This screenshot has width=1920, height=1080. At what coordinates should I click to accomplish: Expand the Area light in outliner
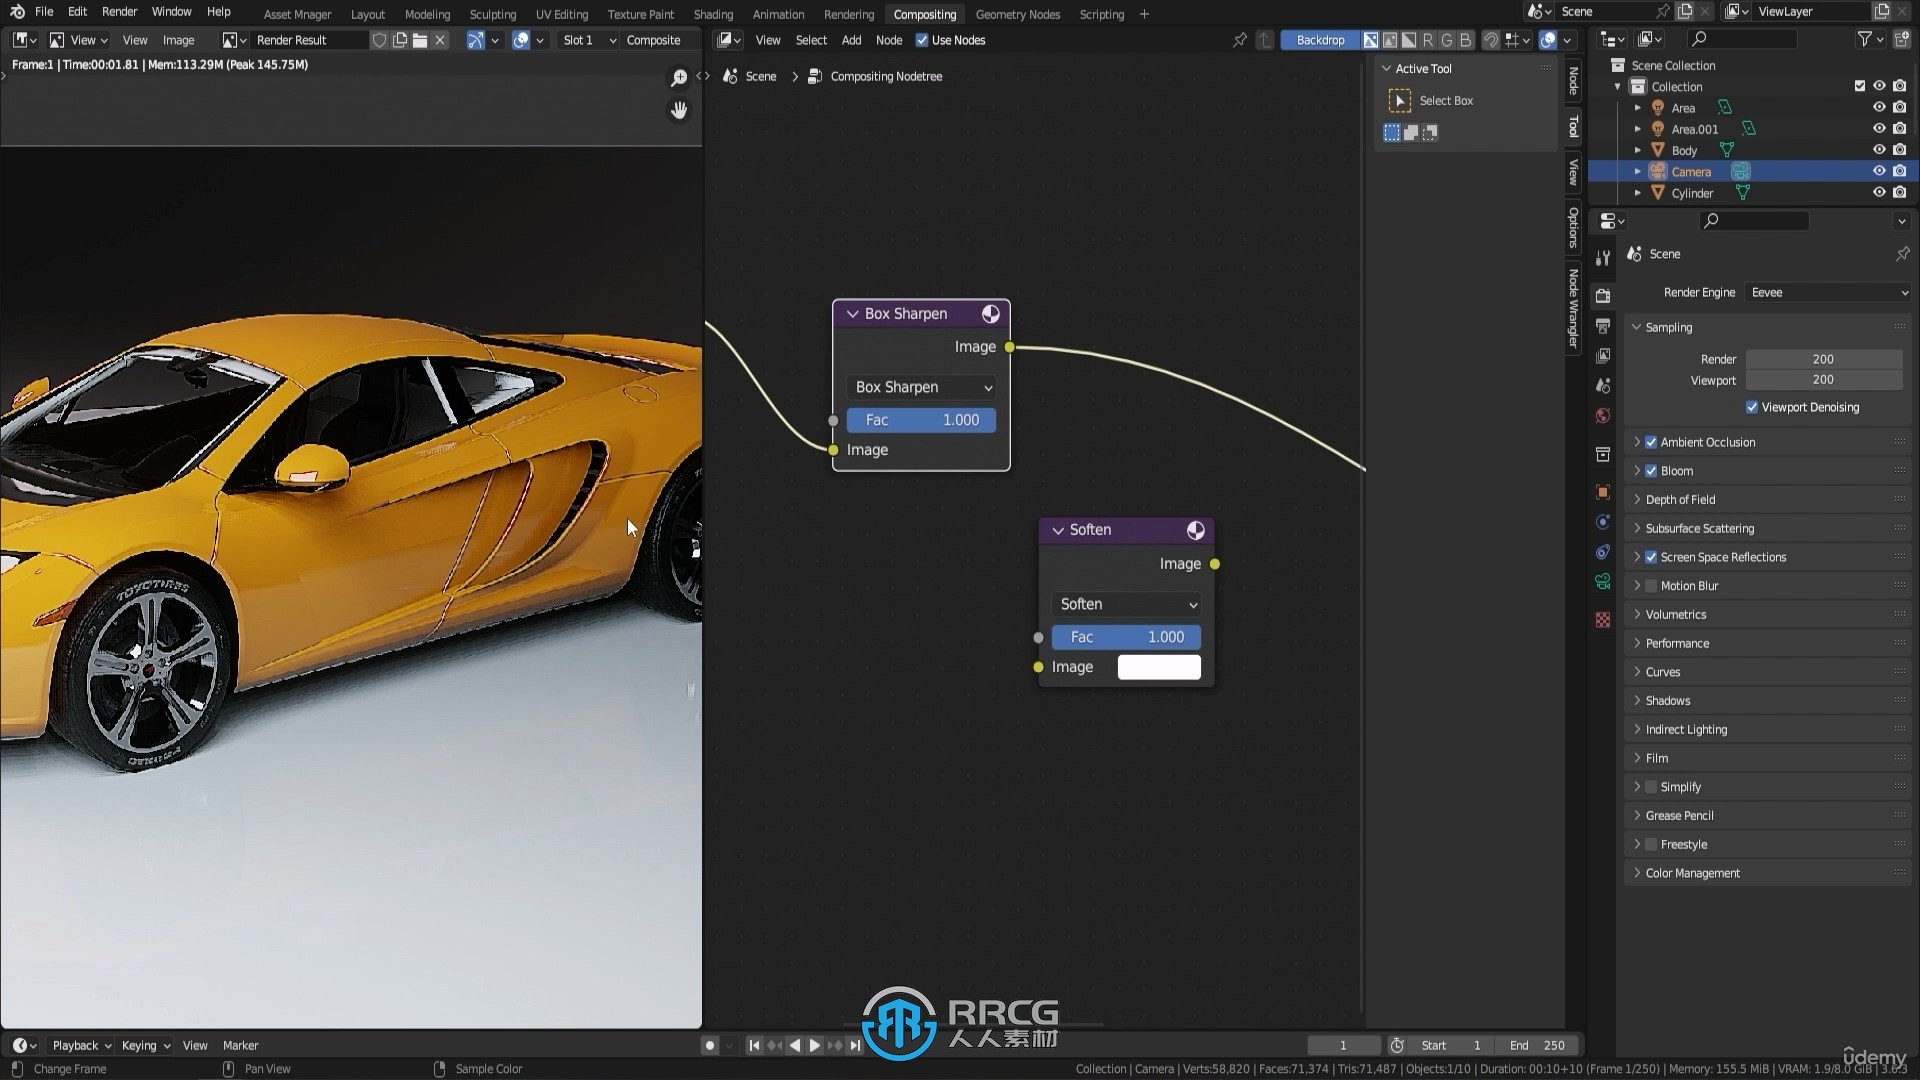click(1637, 108)
